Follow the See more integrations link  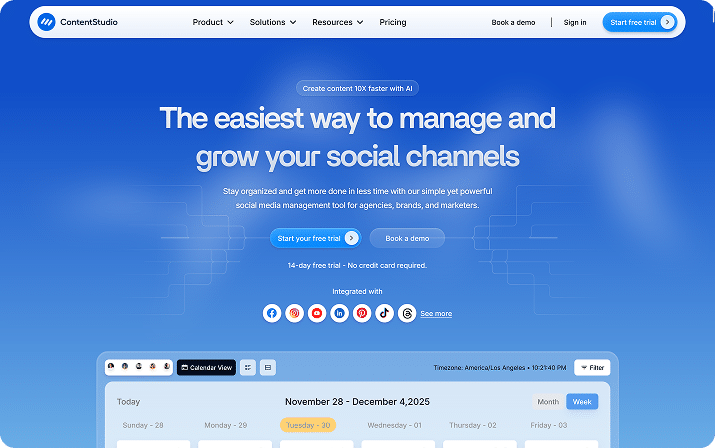(x=436, y=313)
